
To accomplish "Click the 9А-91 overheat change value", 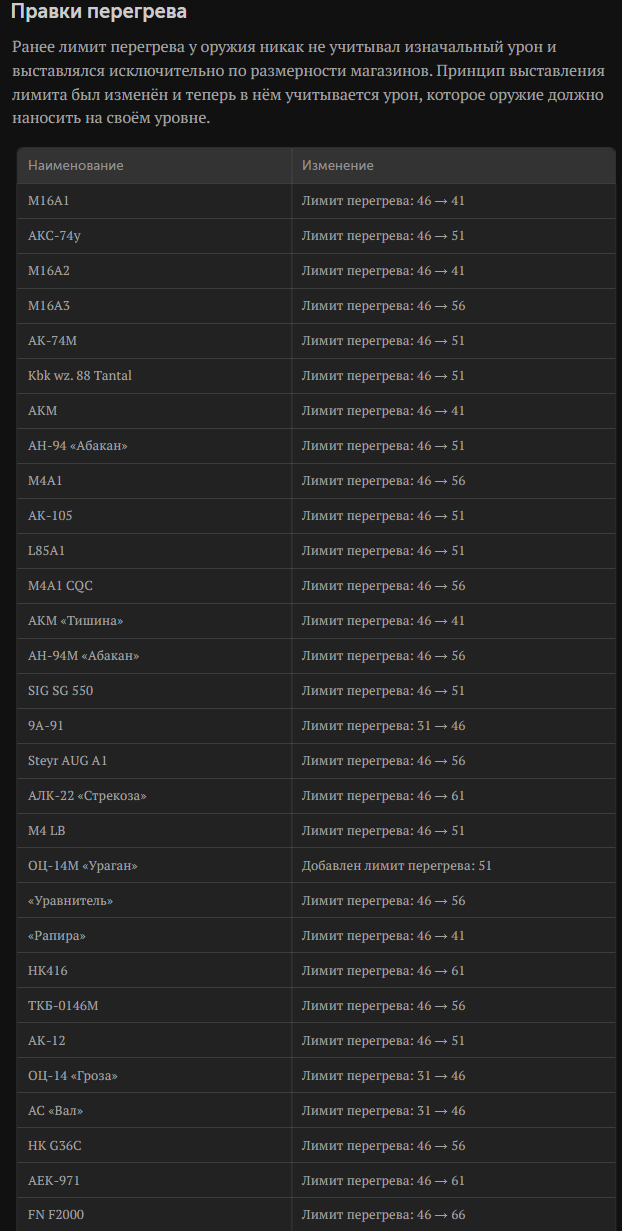I will coord(383,726).
